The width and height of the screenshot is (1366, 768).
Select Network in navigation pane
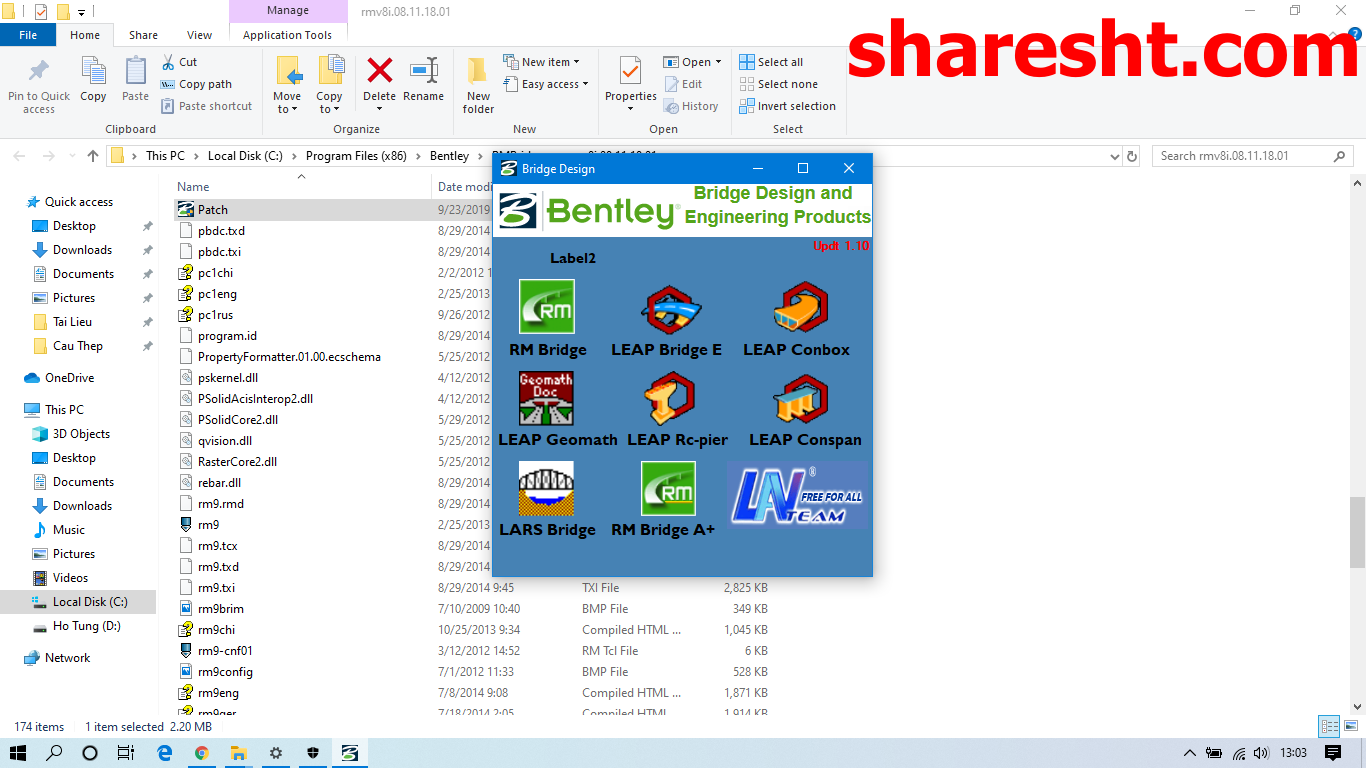pos(67,658)
